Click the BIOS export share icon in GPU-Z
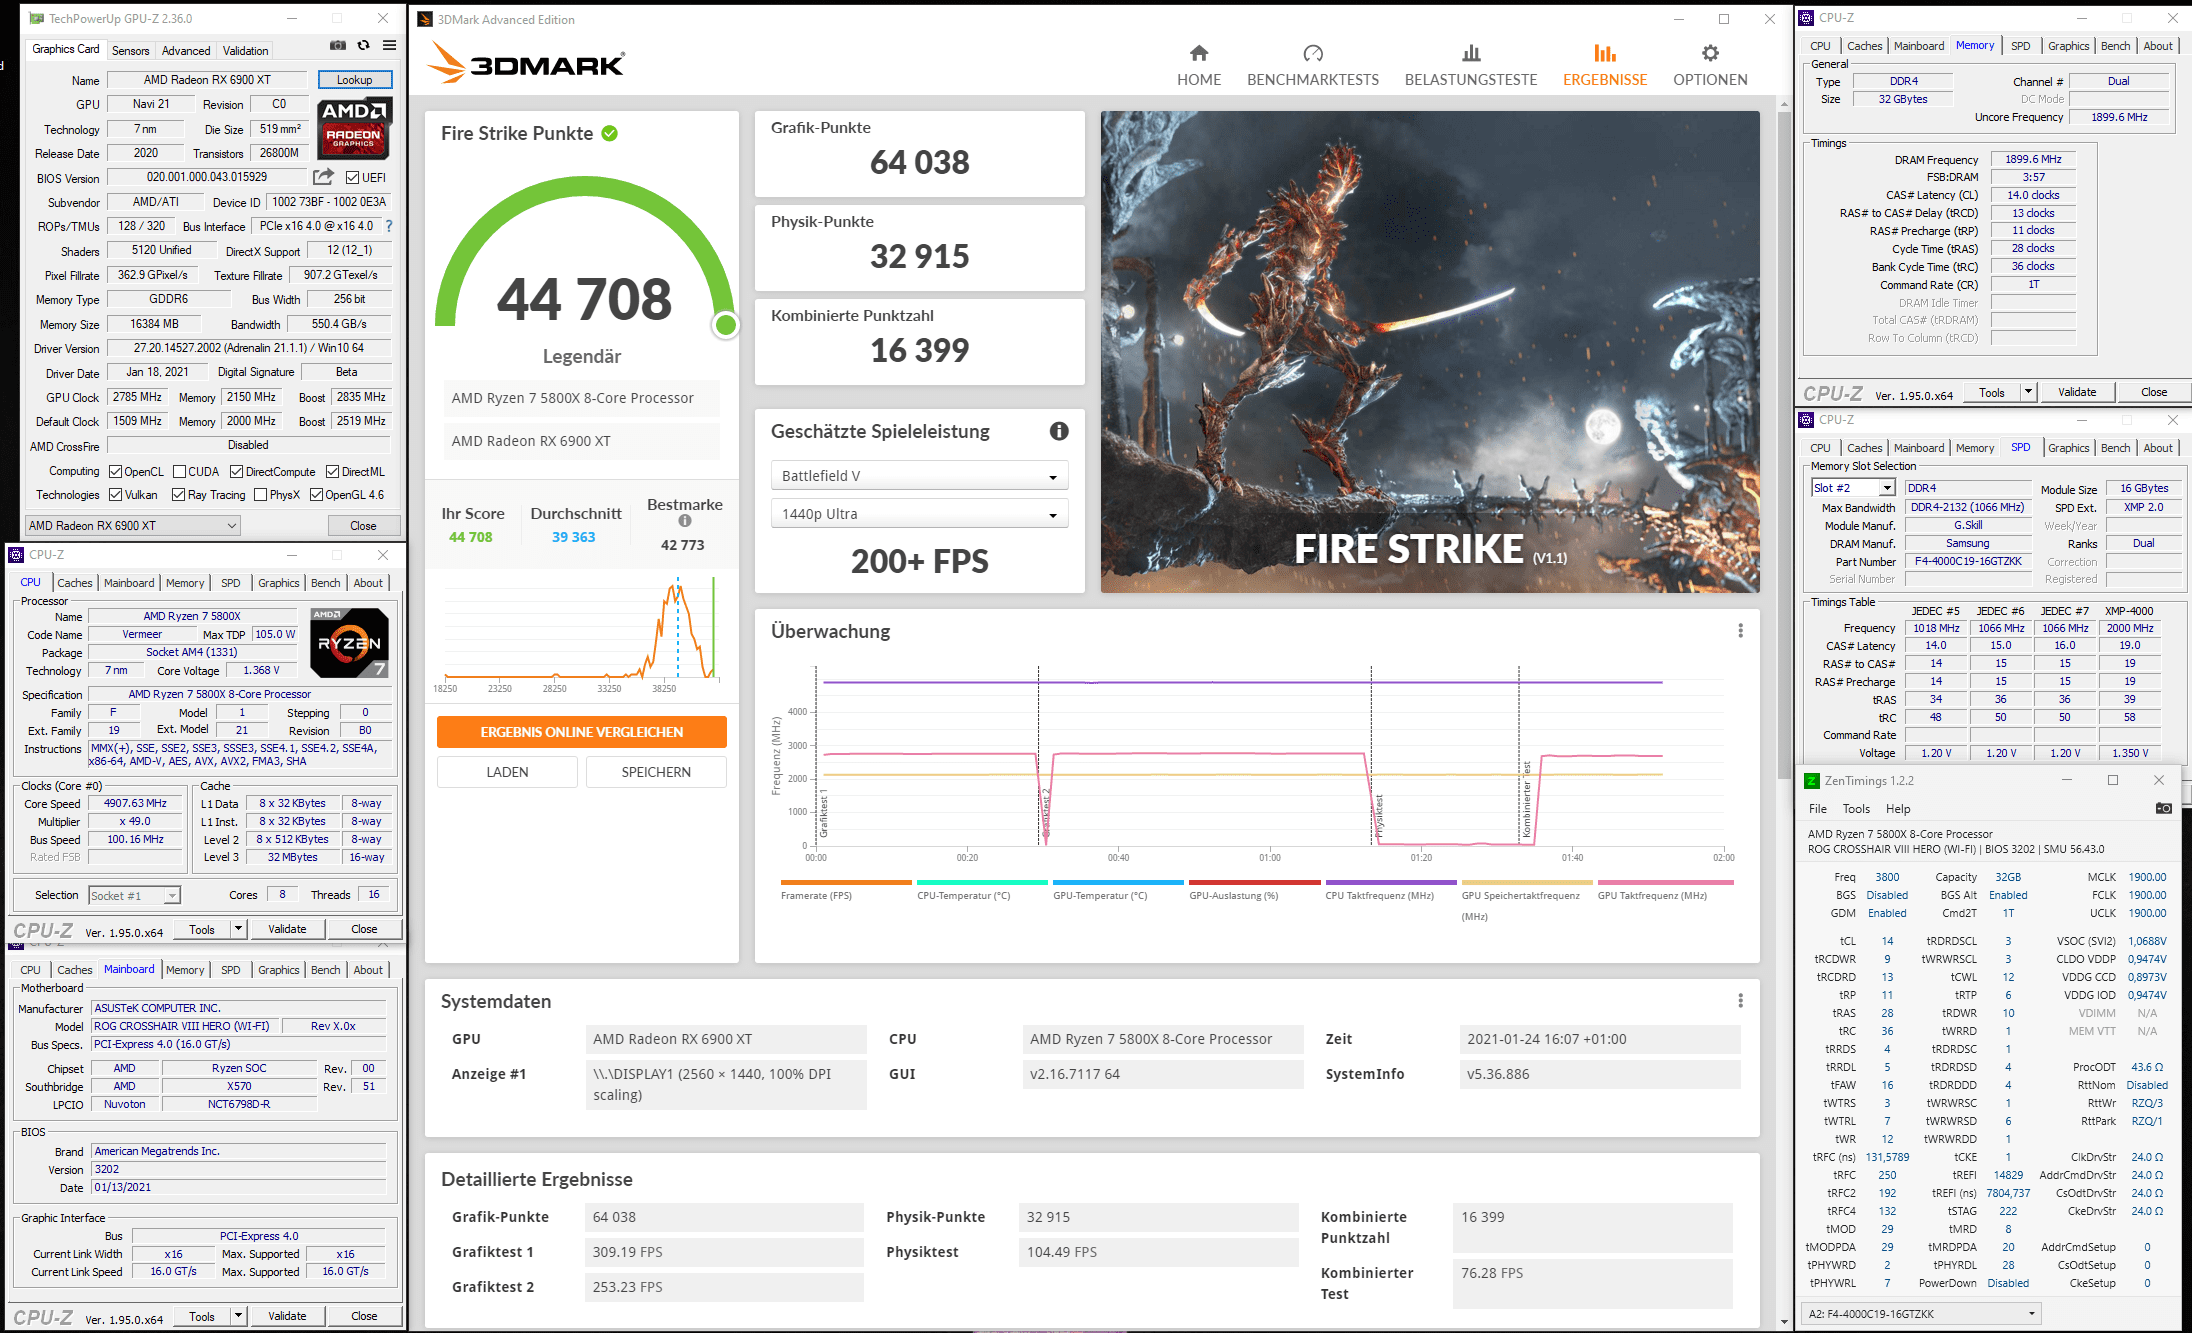 (x=323, y=177)
